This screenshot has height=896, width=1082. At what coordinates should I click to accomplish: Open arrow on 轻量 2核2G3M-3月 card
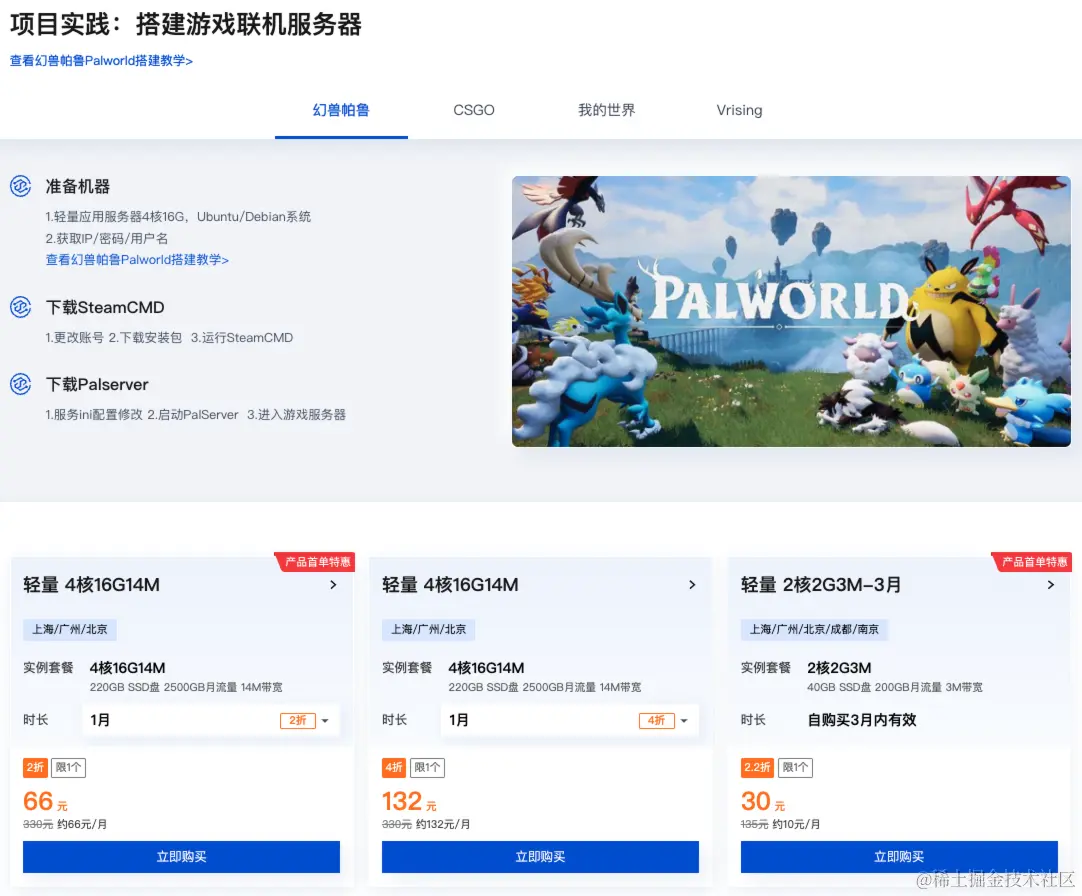(x=1051, y=585)
